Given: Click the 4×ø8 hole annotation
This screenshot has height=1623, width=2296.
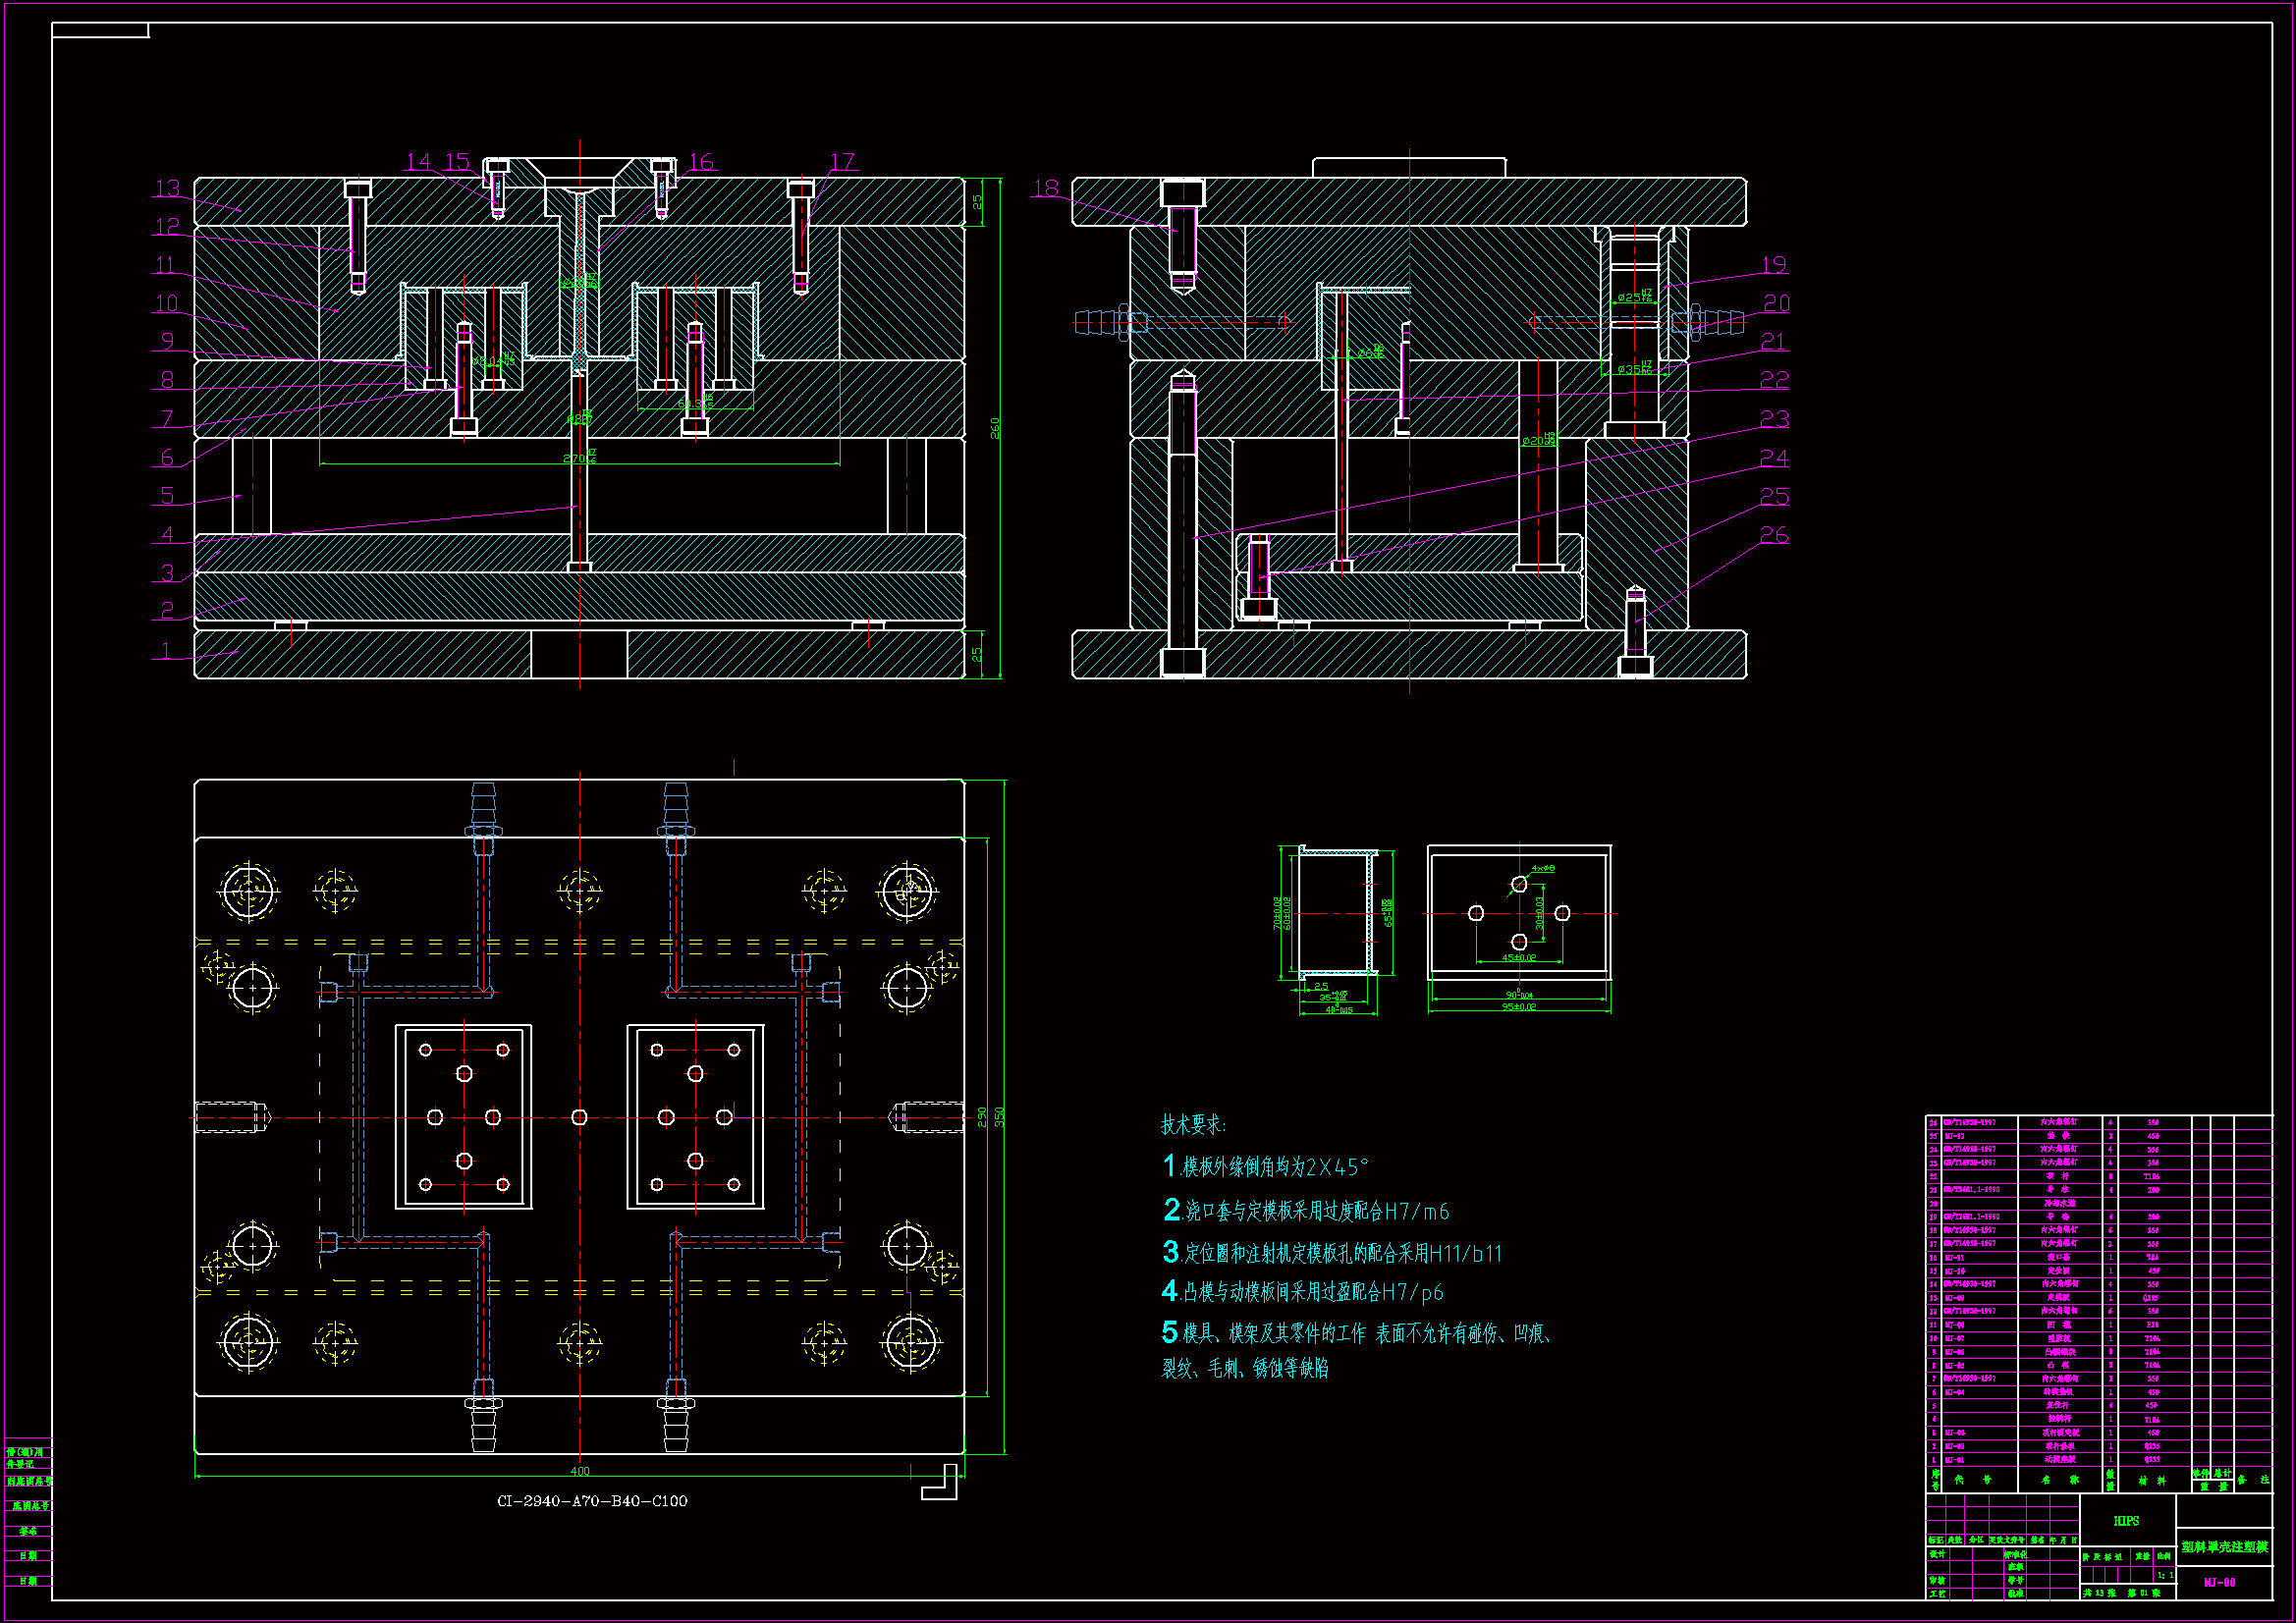Looking at the screenshot, I should tap(1543, 869).
